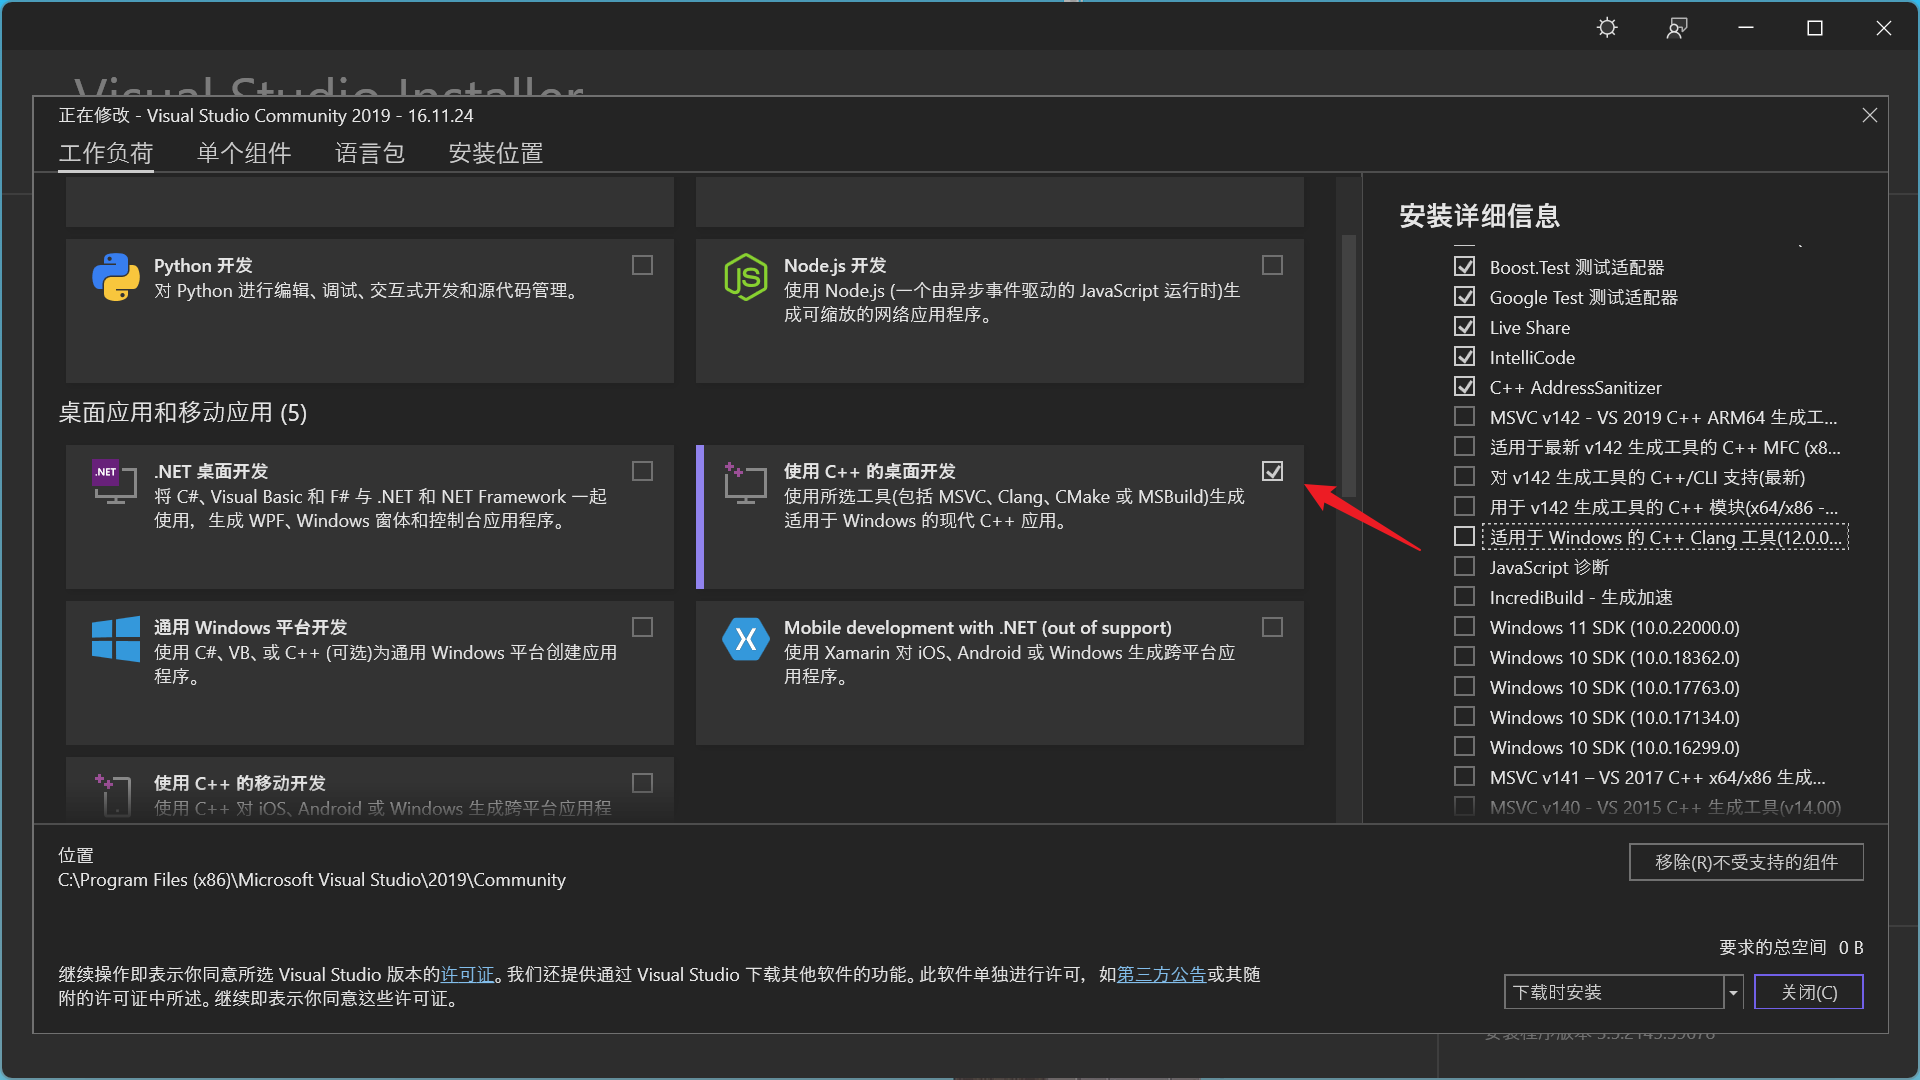Click the Python development workload icon

coord(116,277)
